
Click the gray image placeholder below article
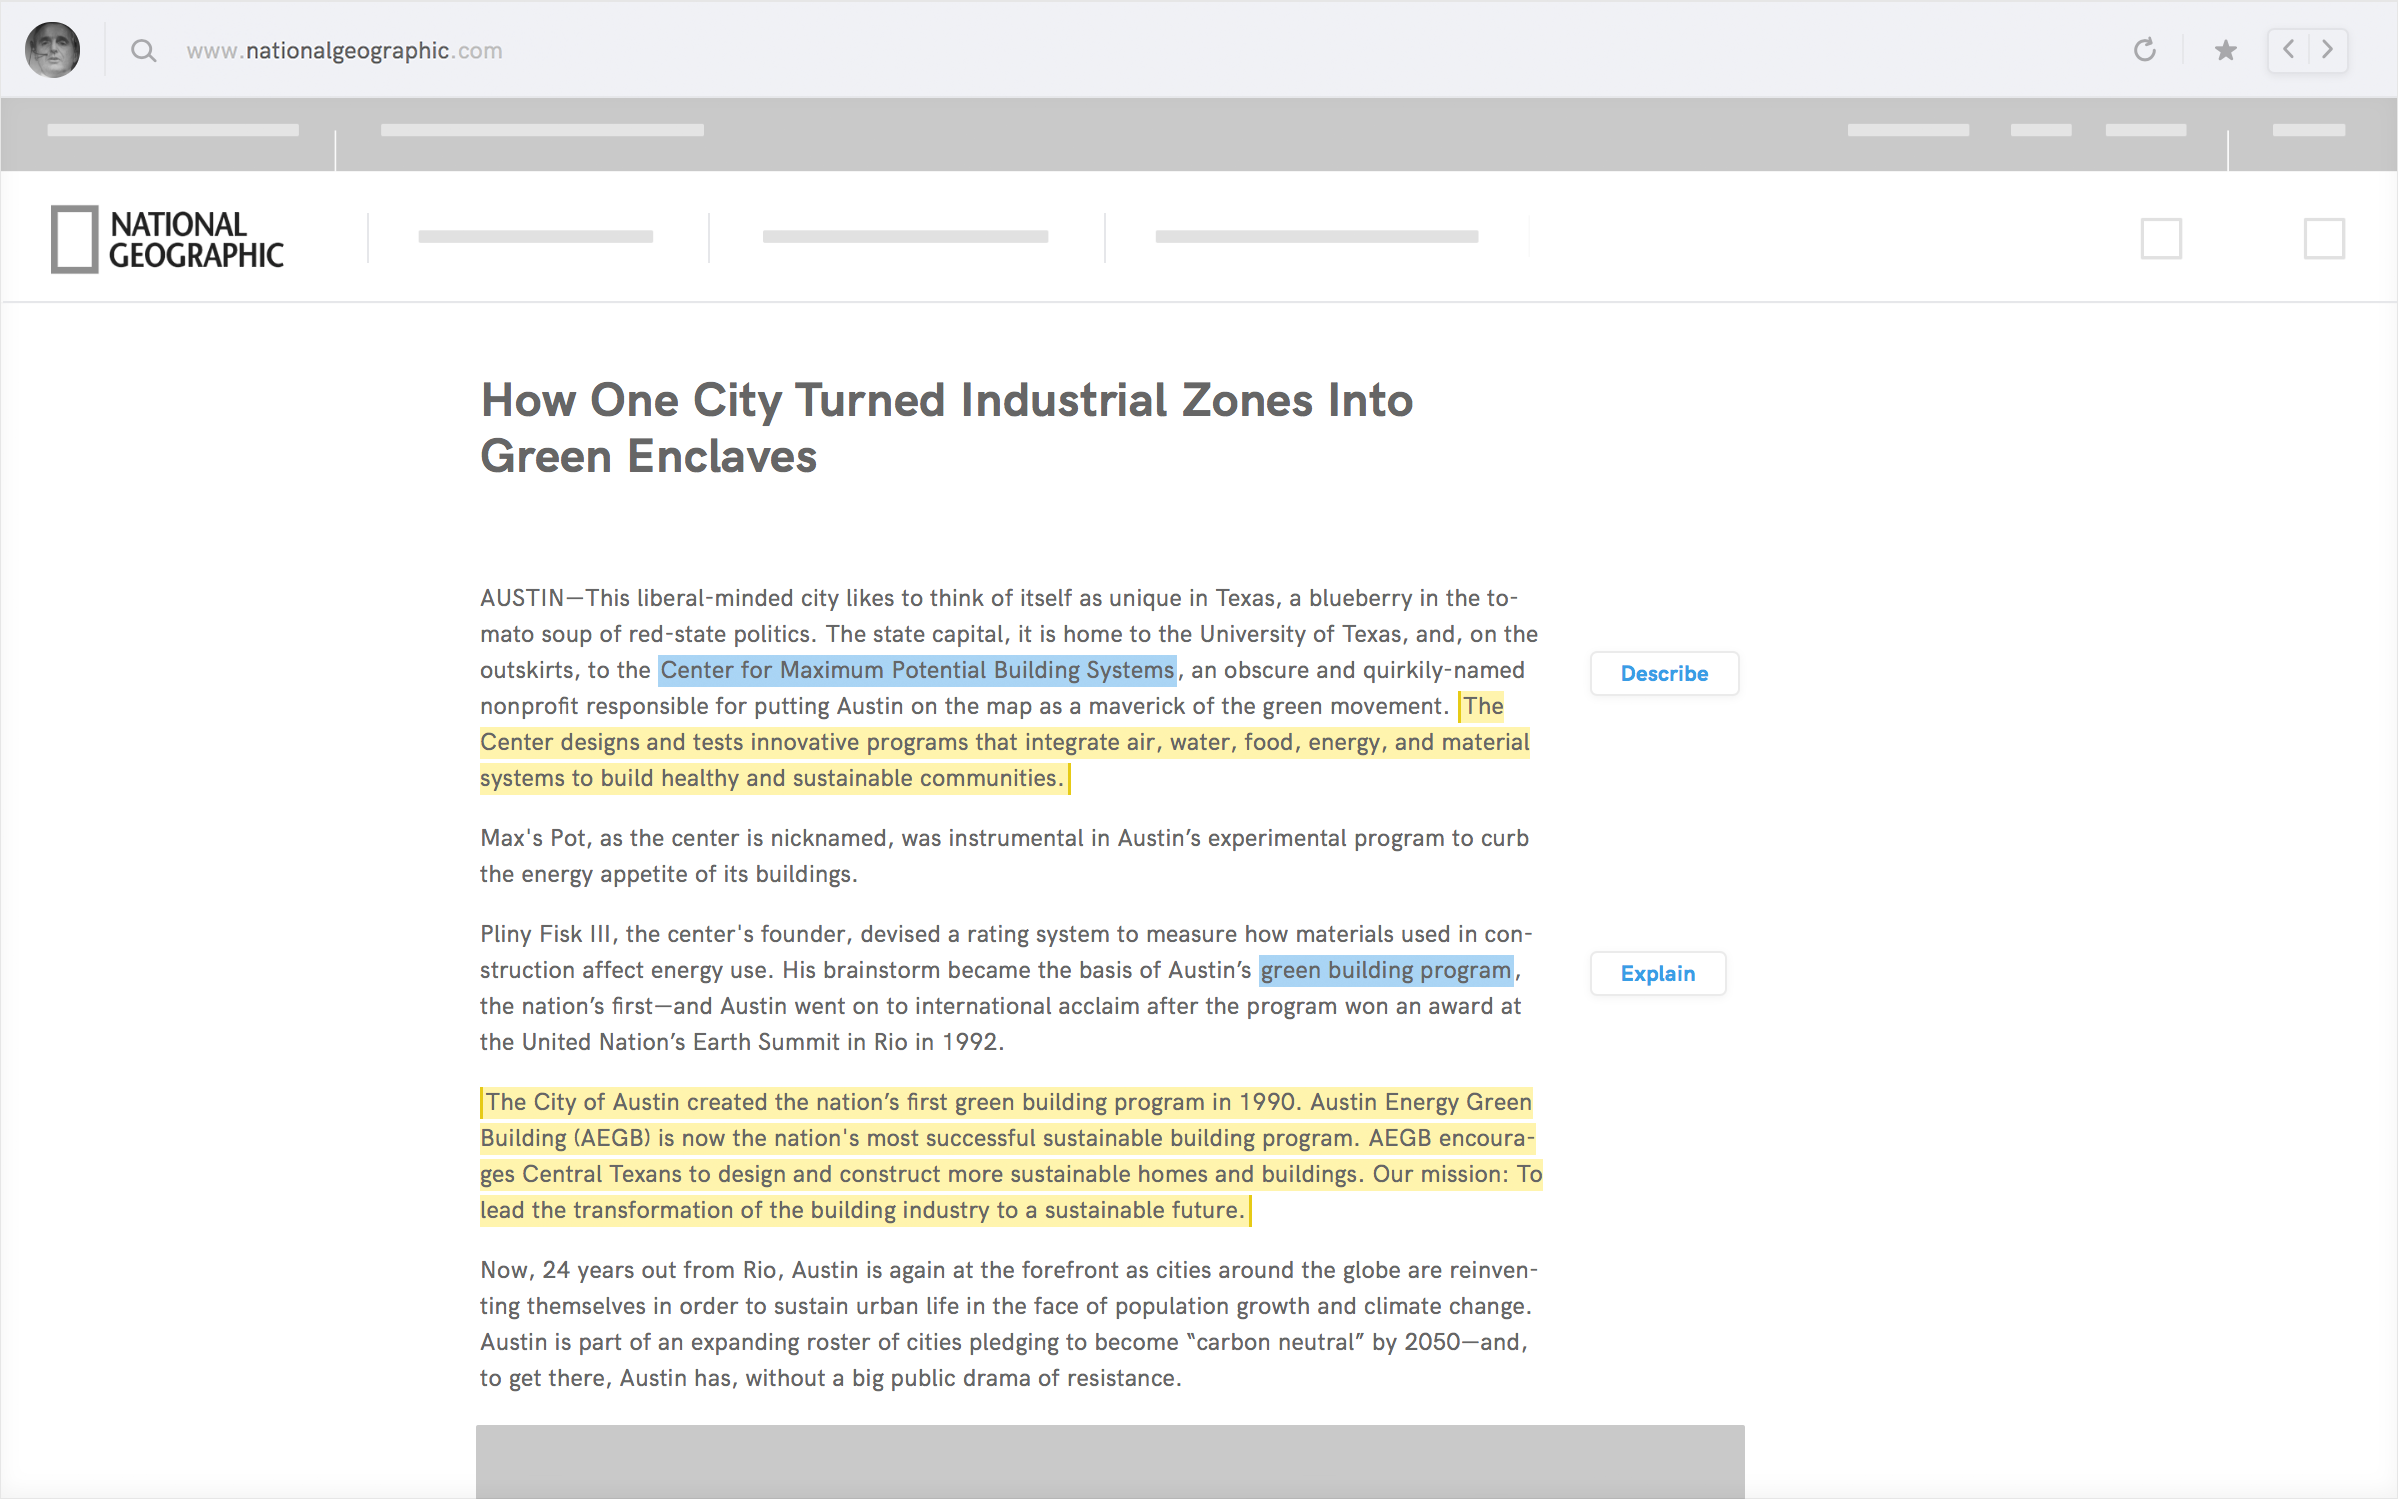tap(1110, 1461)
